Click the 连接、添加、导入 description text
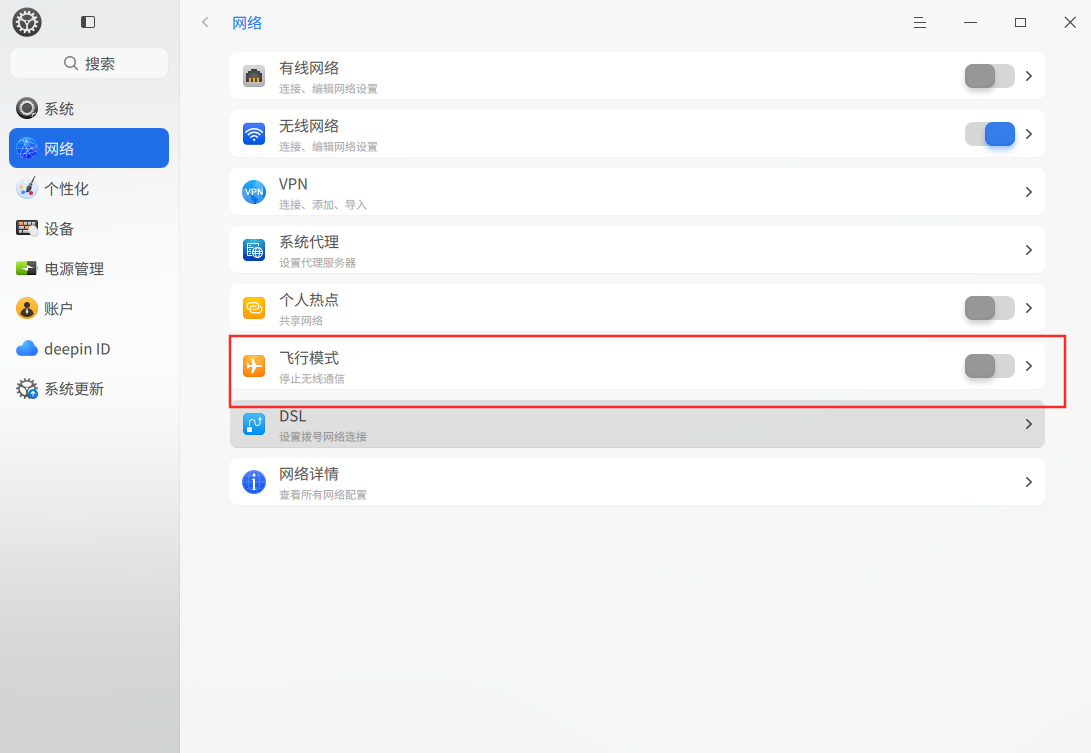Screen dimensions: 1091x753 [323, 205]
